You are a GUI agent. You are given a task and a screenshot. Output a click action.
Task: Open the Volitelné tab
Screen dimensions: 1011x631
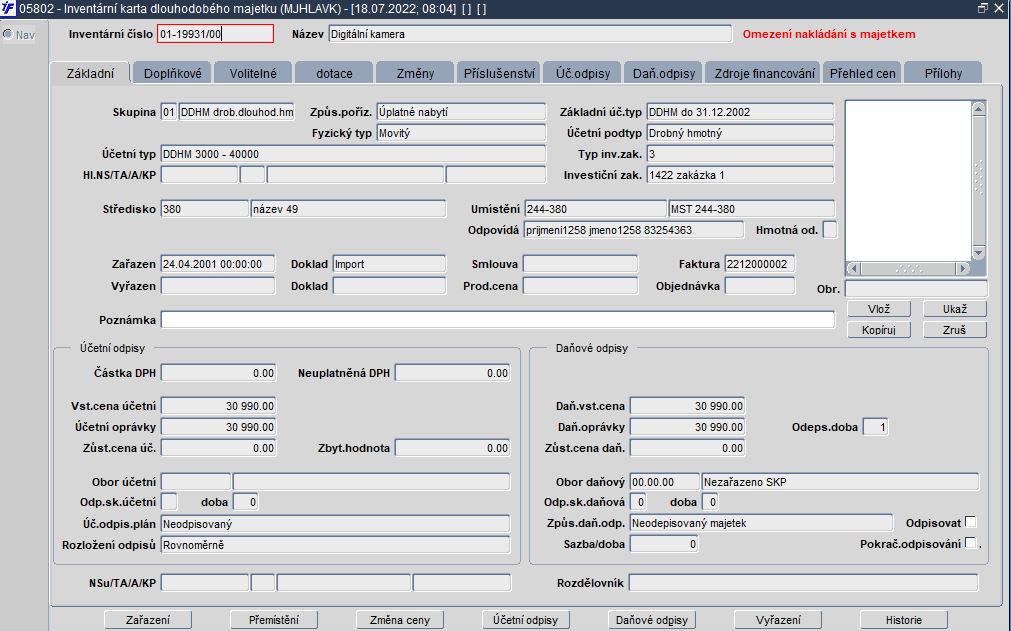(x=253, y=73)
